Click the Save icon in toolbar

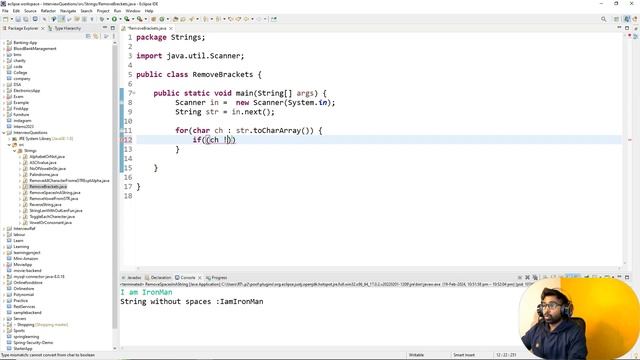pos(18,19)
